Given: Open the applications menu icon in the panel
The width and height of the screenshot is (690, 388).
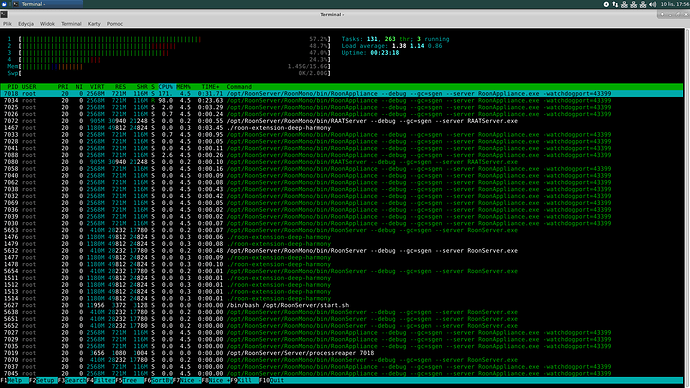Looking at the screenshot, I should click(x=4, y=4).
